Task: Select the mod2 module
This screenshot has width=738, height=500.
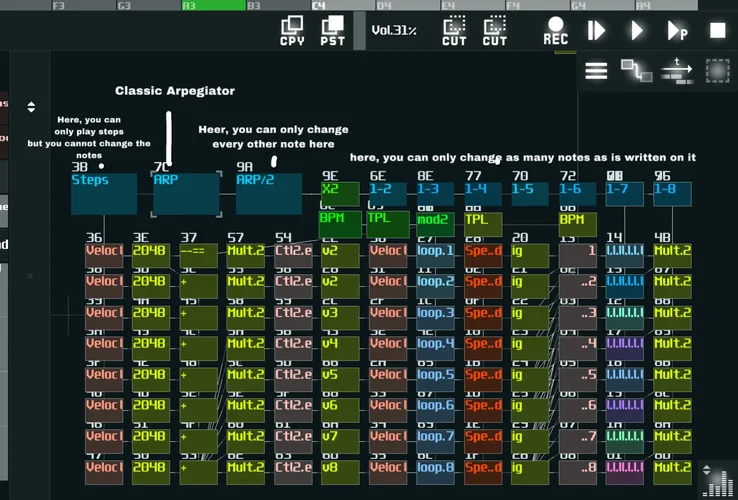Action: point(435,225)
